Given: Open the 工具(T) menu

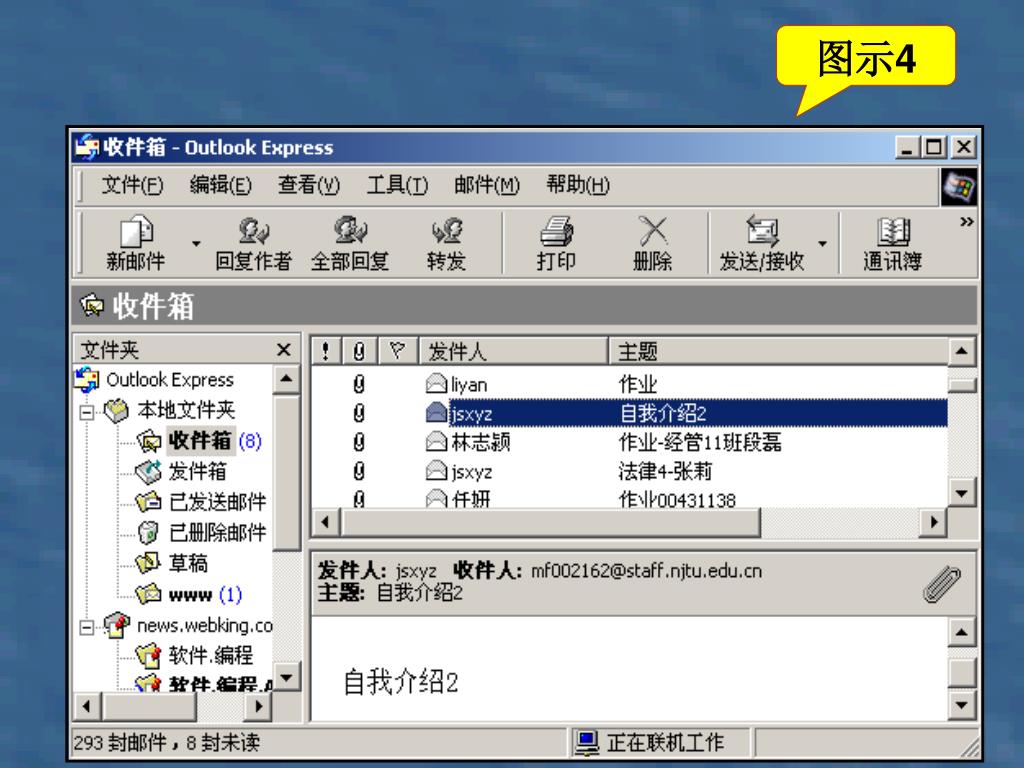Looking at the screenshot, I should (x=397, y=185).
